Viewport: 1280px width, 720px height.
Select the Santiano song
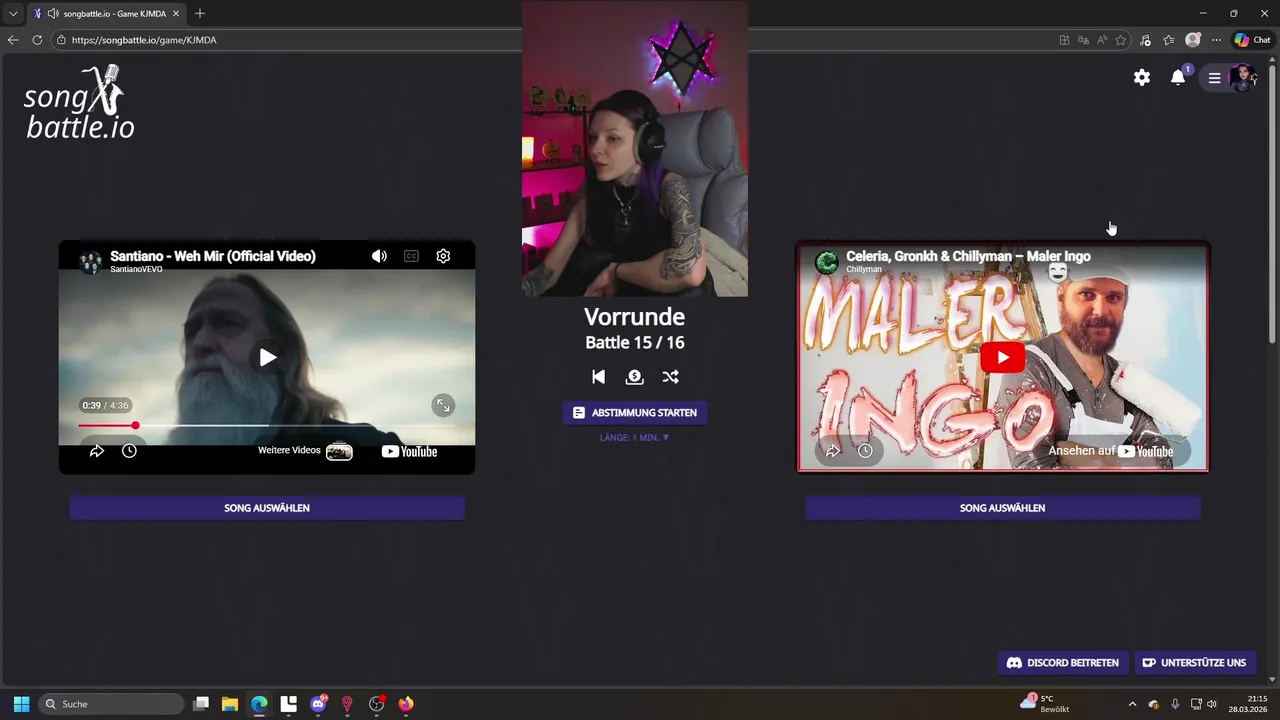(x=267, y=508)
